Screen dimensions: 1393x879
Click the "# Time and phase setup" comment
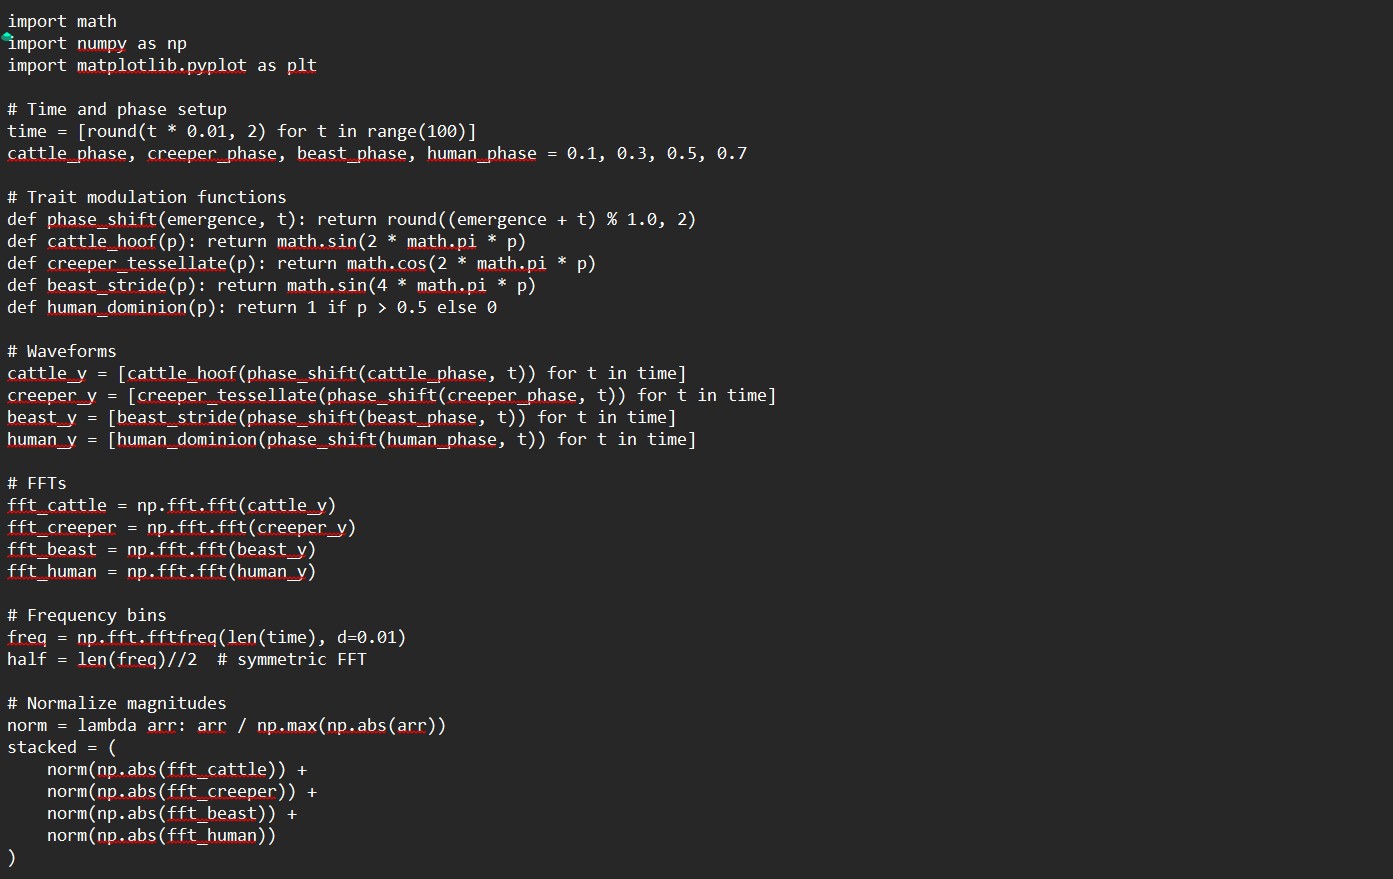pyautogui.click(x=117, y=109)
